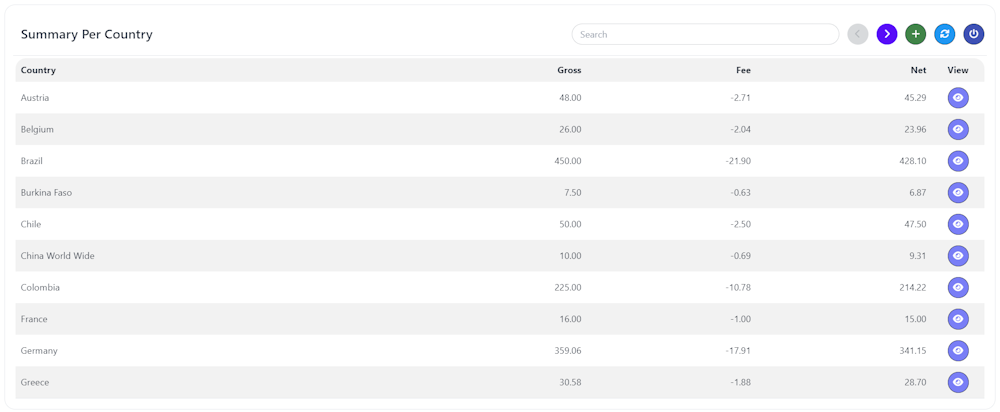1000x412 pixels.
Task: View details for Austria
Action: click(958, 98)
